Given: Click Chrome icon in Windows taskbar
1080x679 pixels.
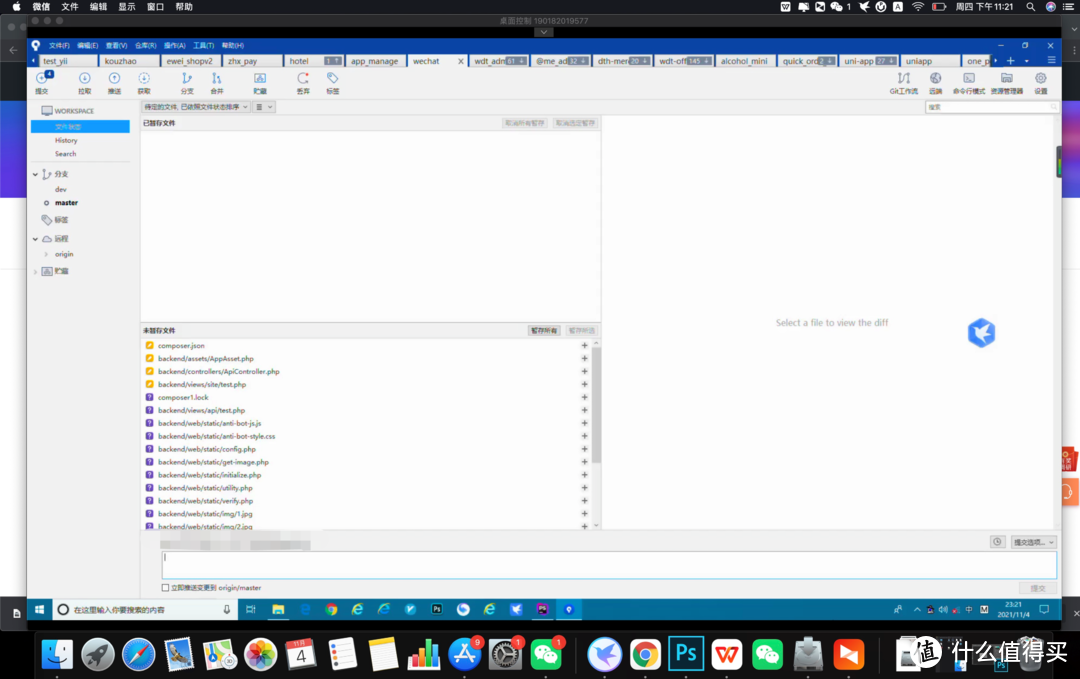Looking at the screenshot, I should (x=331, y=609).
